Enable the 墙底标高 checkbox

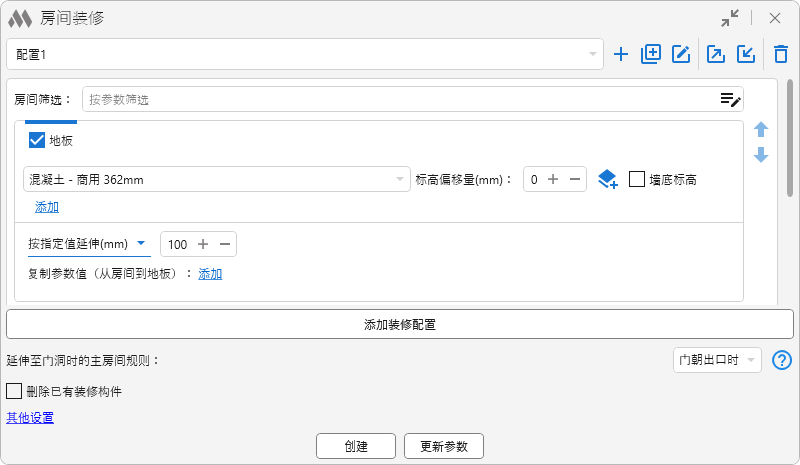[637, 180]
